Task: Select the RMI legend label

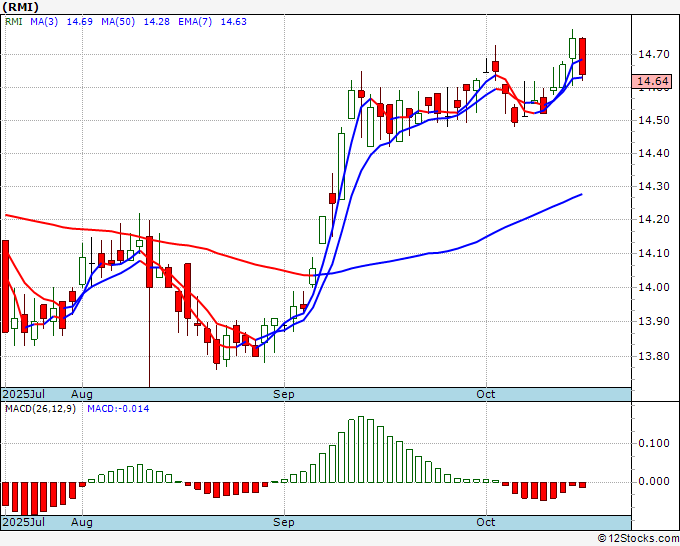Action: [13, 22]
